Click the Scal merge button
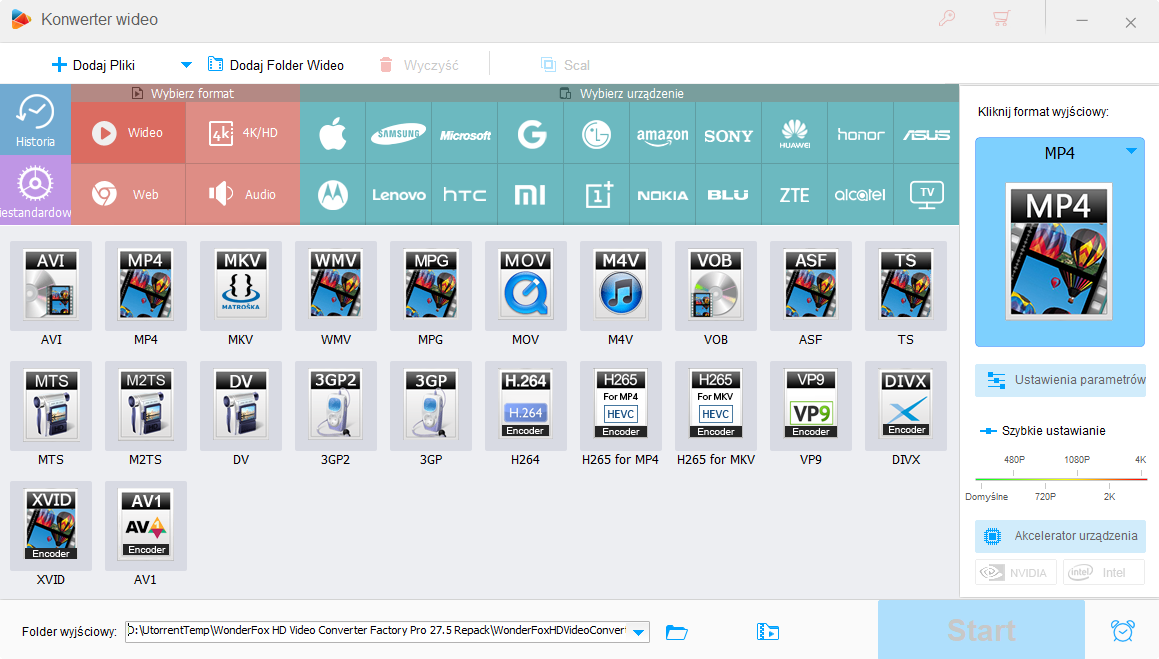The width and height of the screenshot is (1159, 659). tap(565, 65)
